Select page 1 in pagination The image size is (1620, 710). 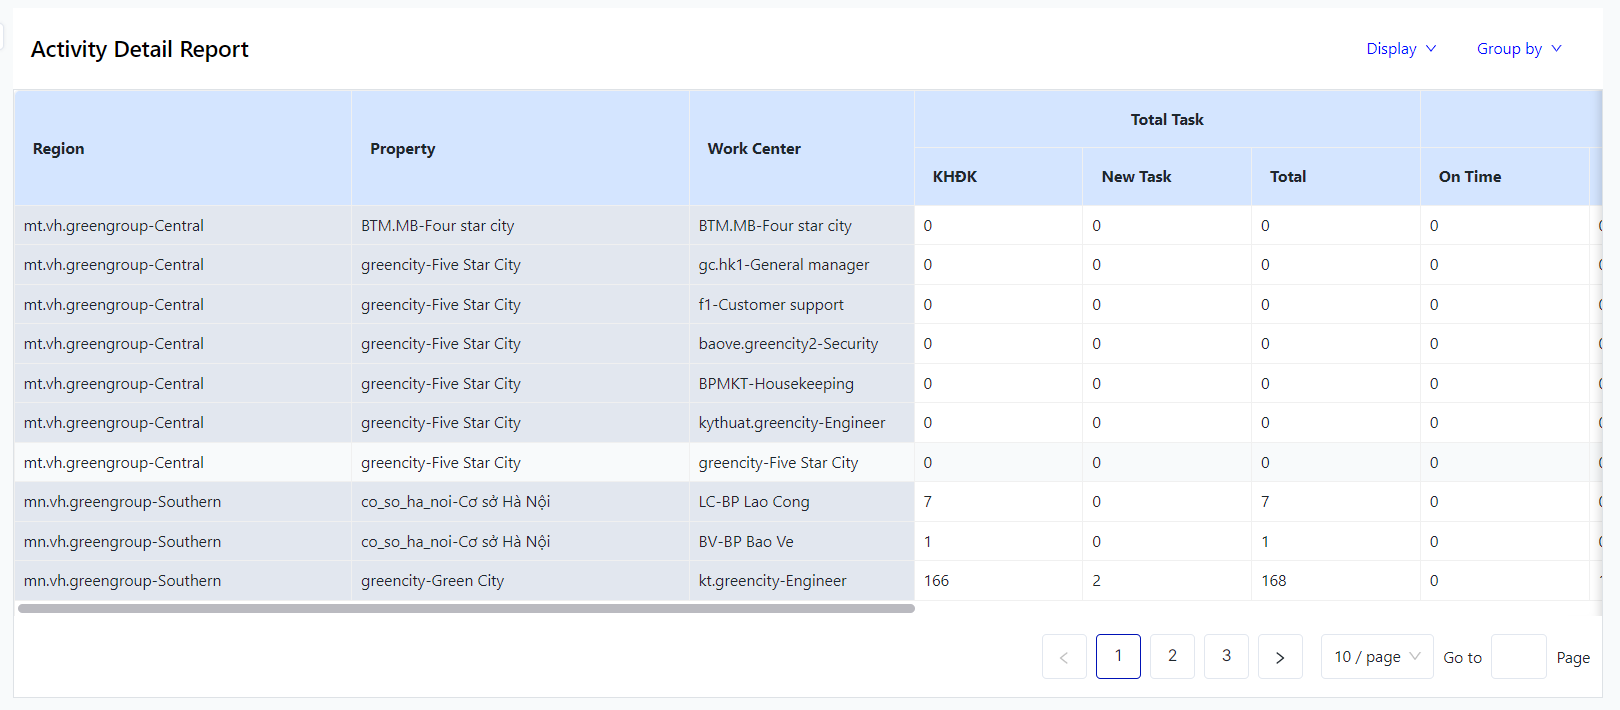coord(1118,656)
